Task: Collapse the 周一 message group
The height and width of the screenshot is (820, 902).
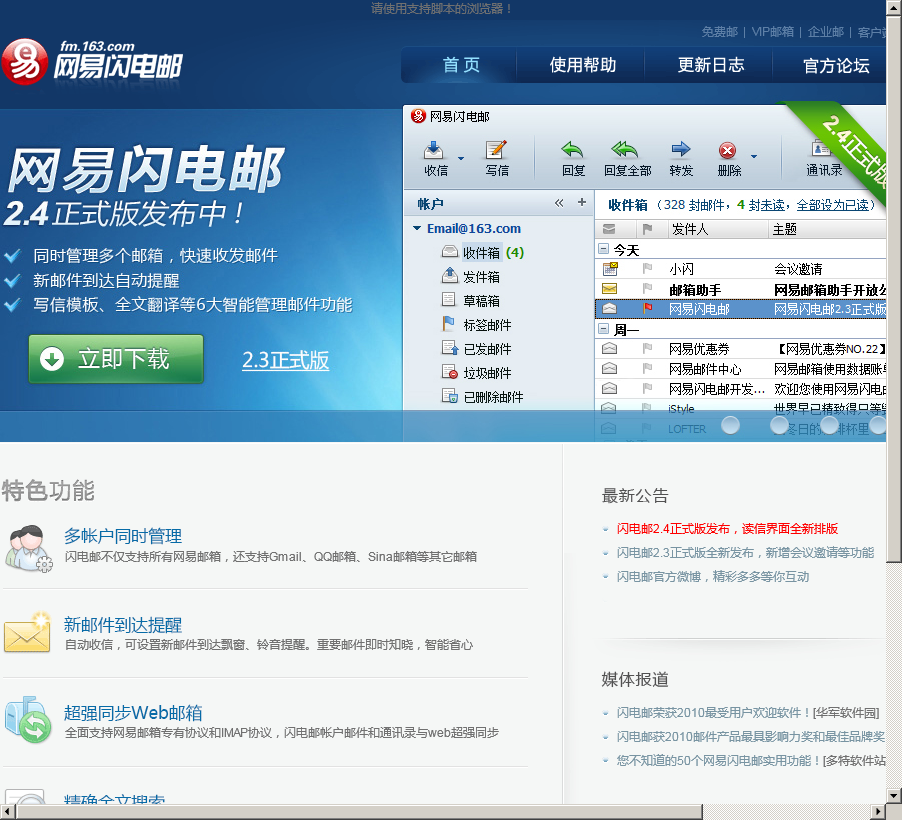Action: [603, 329]
